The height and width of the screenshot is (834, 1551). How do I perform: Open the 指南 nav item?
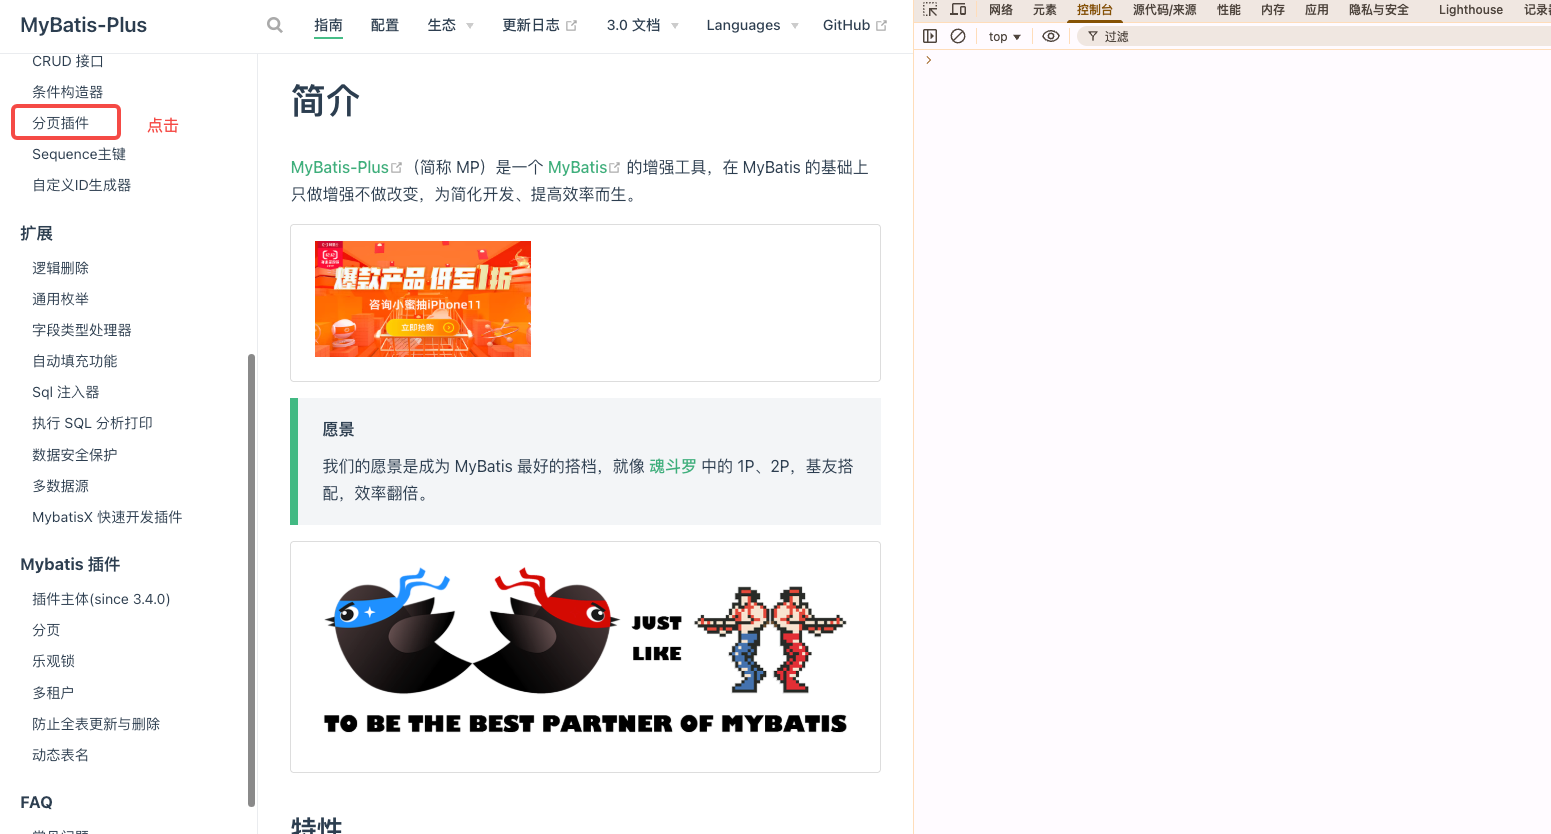point(328,25)
